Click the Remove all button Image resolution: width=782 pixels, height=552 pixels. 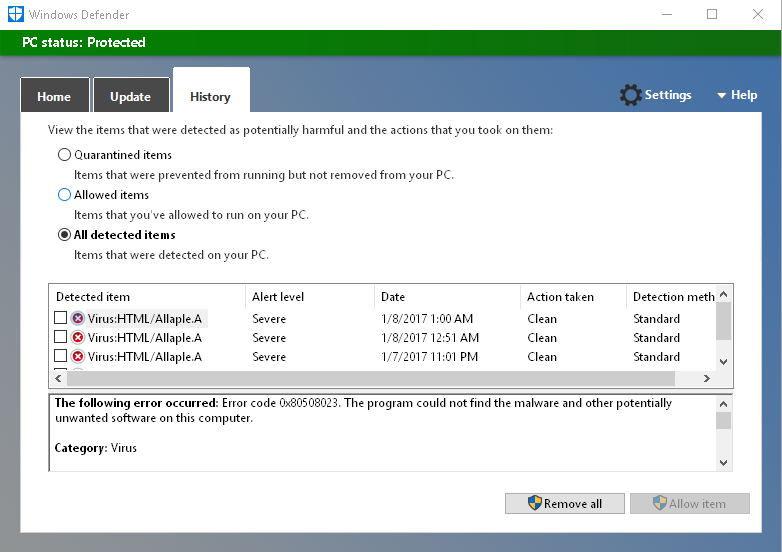click(x=565, y=504)
